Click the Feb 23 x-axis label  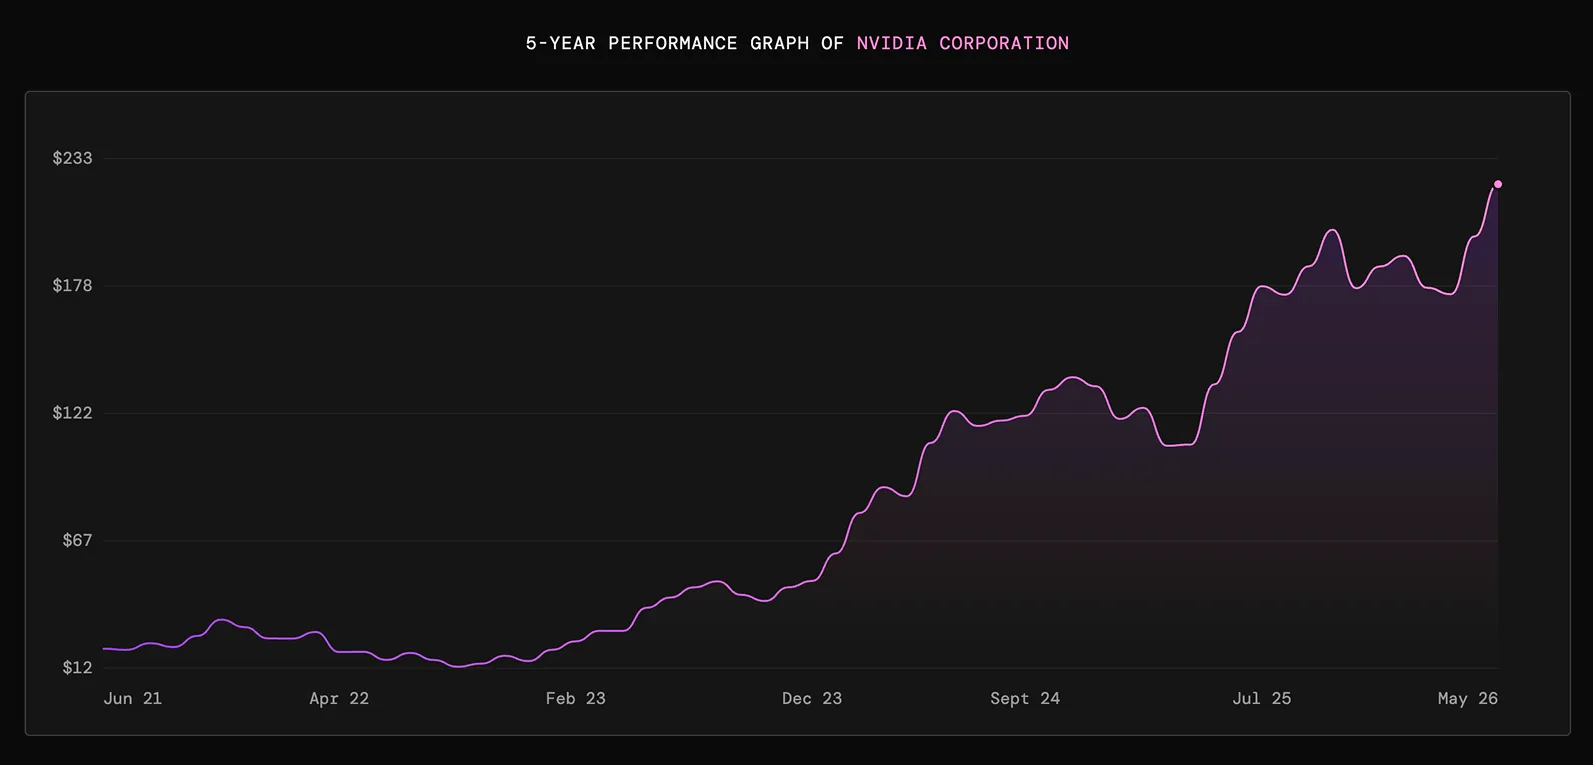(575, 698)
